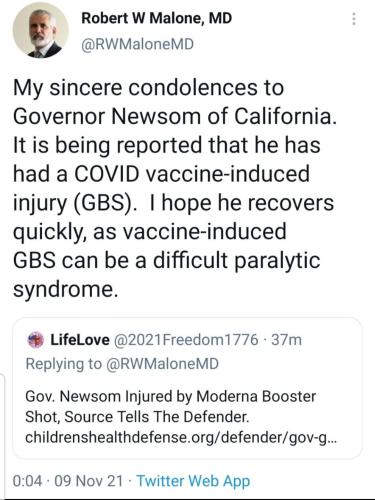Select the main tweet text about condolences
375x500 pixels.
[x=174, y=188]
